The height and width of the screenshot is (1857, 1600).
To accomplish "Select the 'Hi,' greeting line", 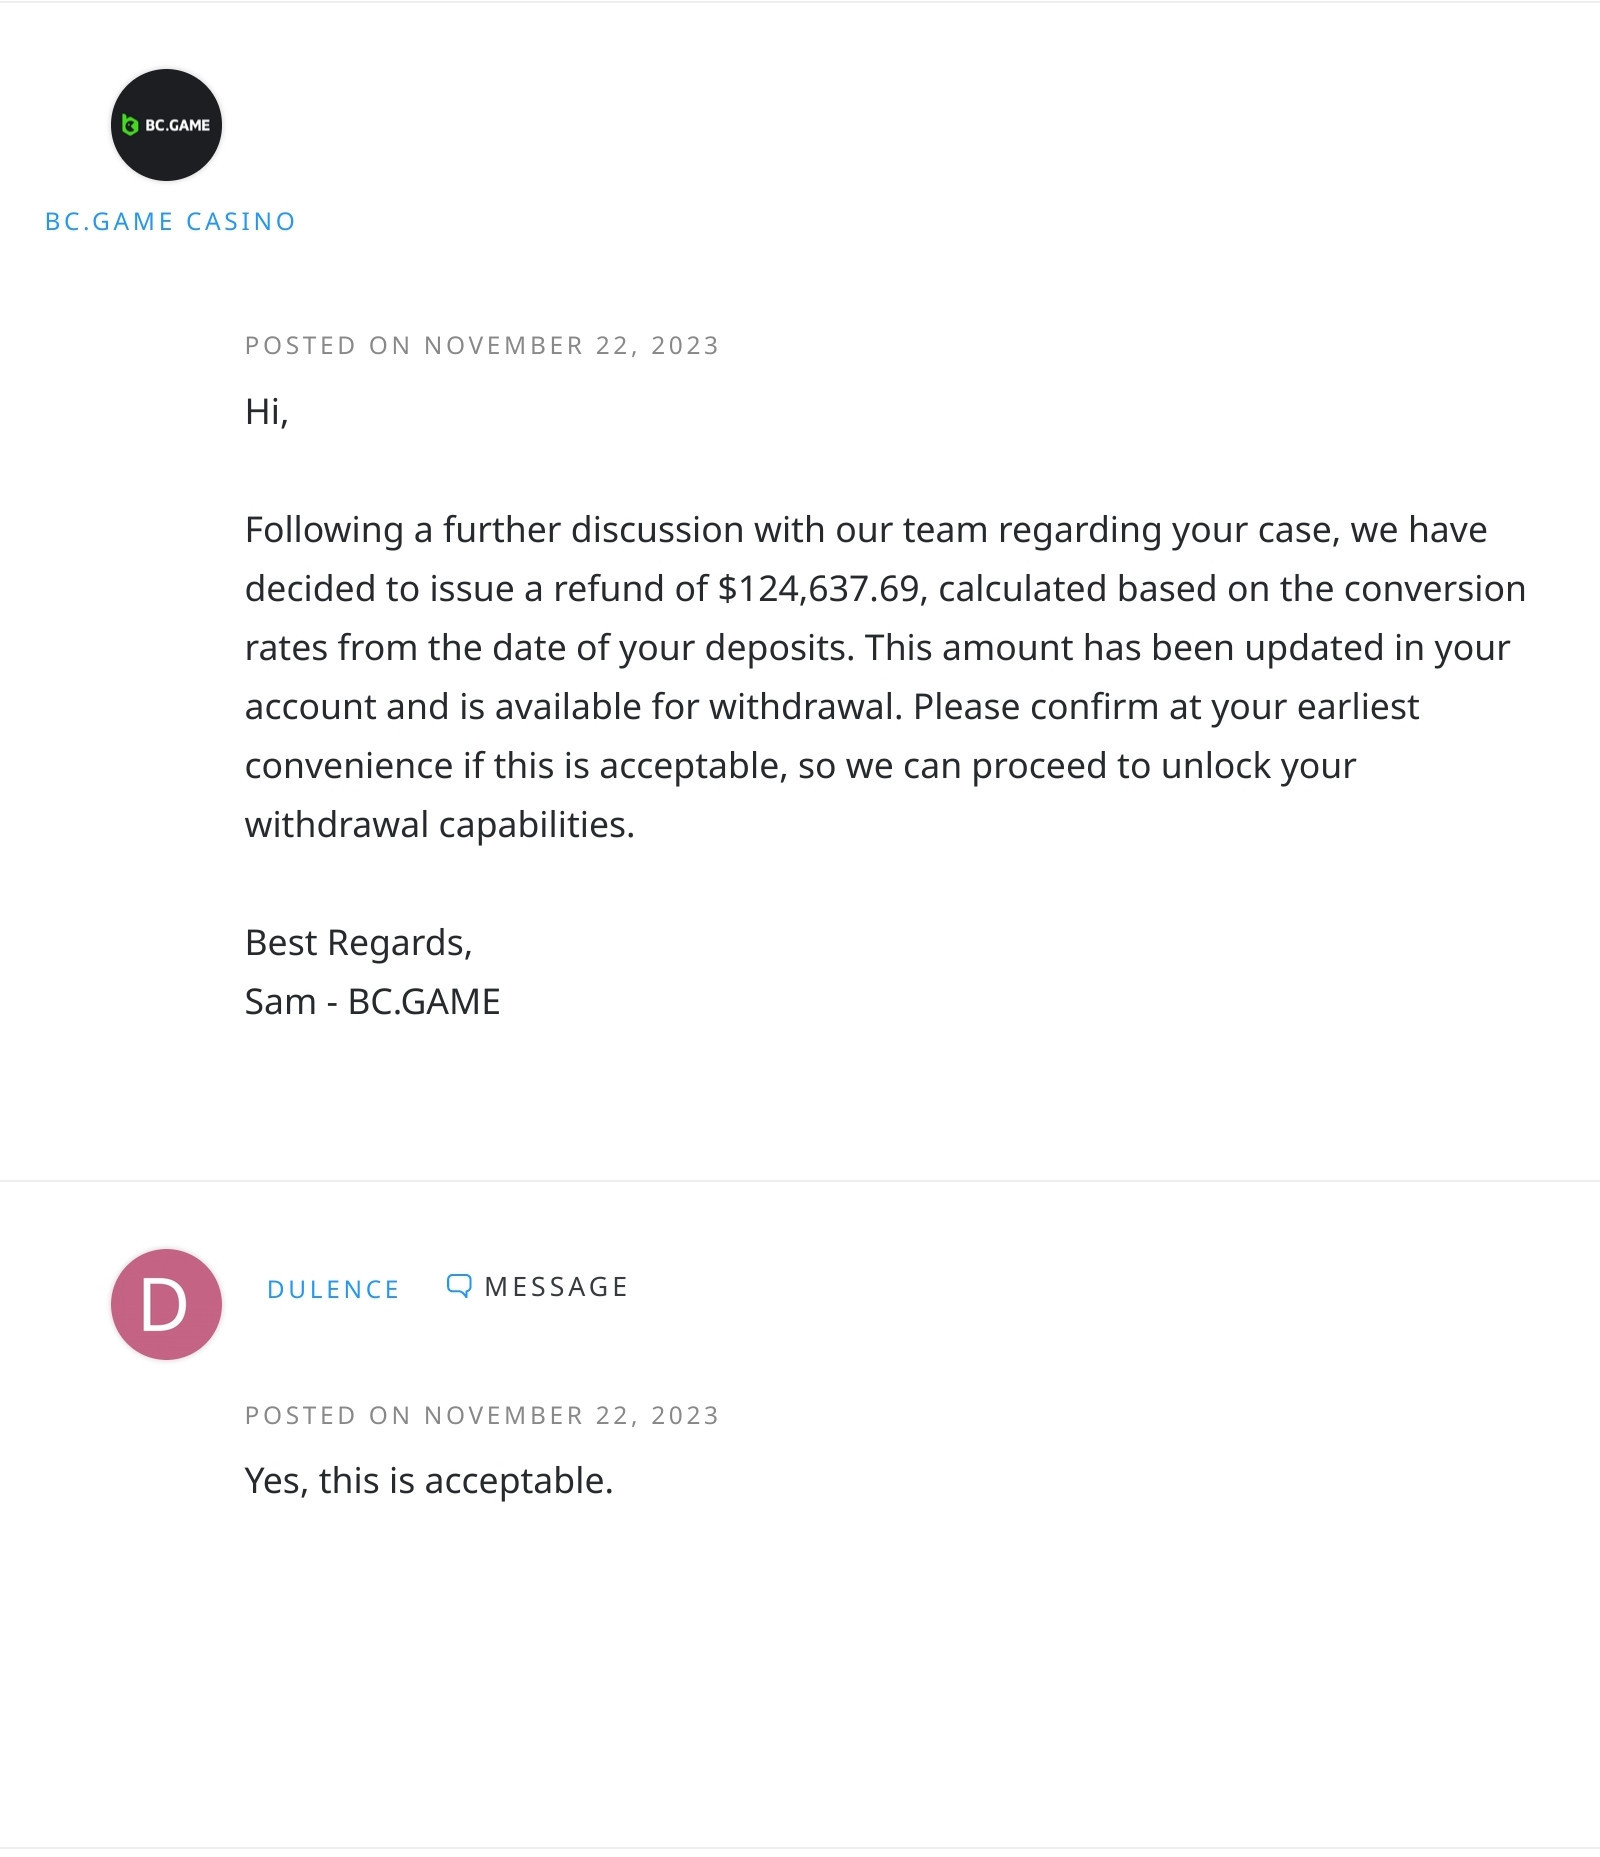I will [267, 412].
